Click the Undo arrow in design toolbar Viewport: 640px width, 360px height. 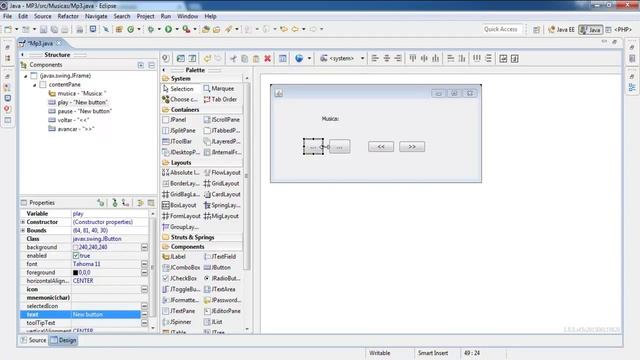[x=207, y=58]
